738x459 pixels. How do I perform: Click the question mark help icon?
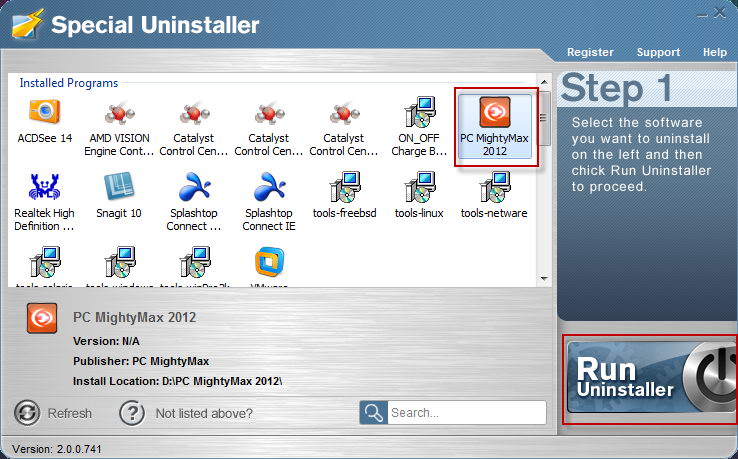pos(132,413)
